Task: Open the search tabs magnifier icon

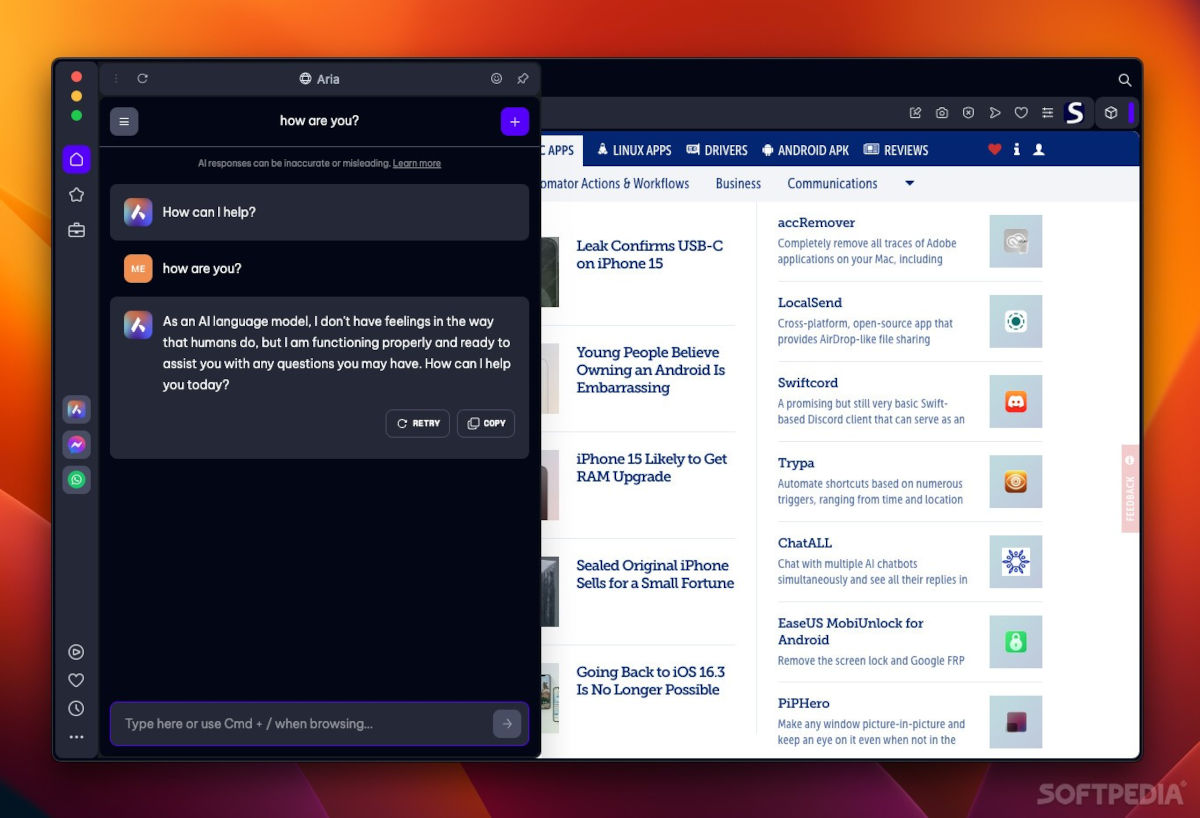Action: tap(1125, 80)
